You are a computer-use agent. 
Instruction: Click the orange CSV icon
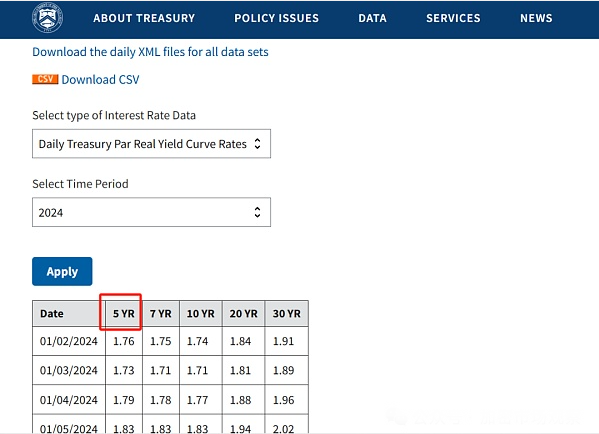[45, 79]
